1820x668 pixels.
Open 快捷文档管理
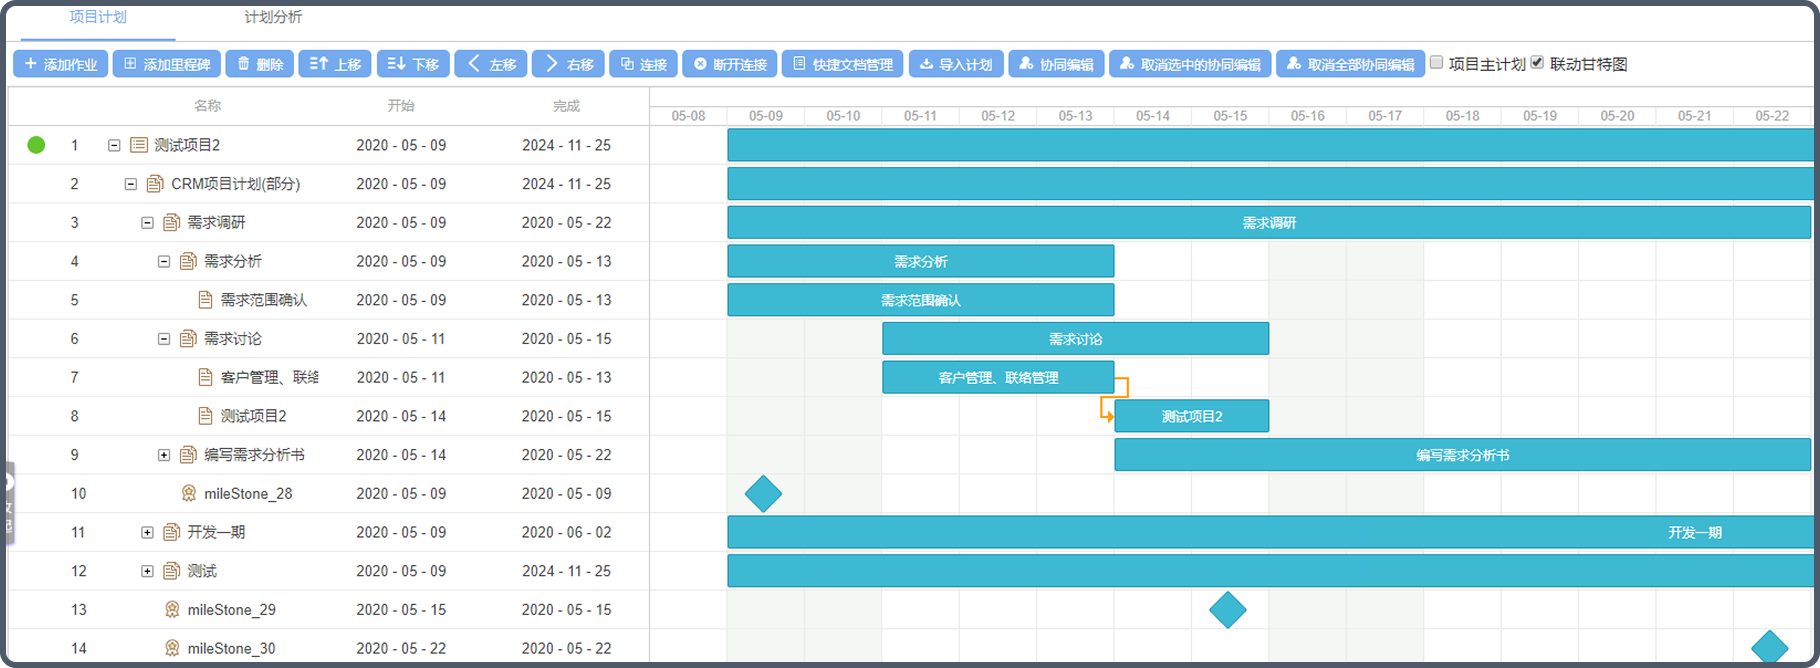pyautogui.click(x=843, y=64)
